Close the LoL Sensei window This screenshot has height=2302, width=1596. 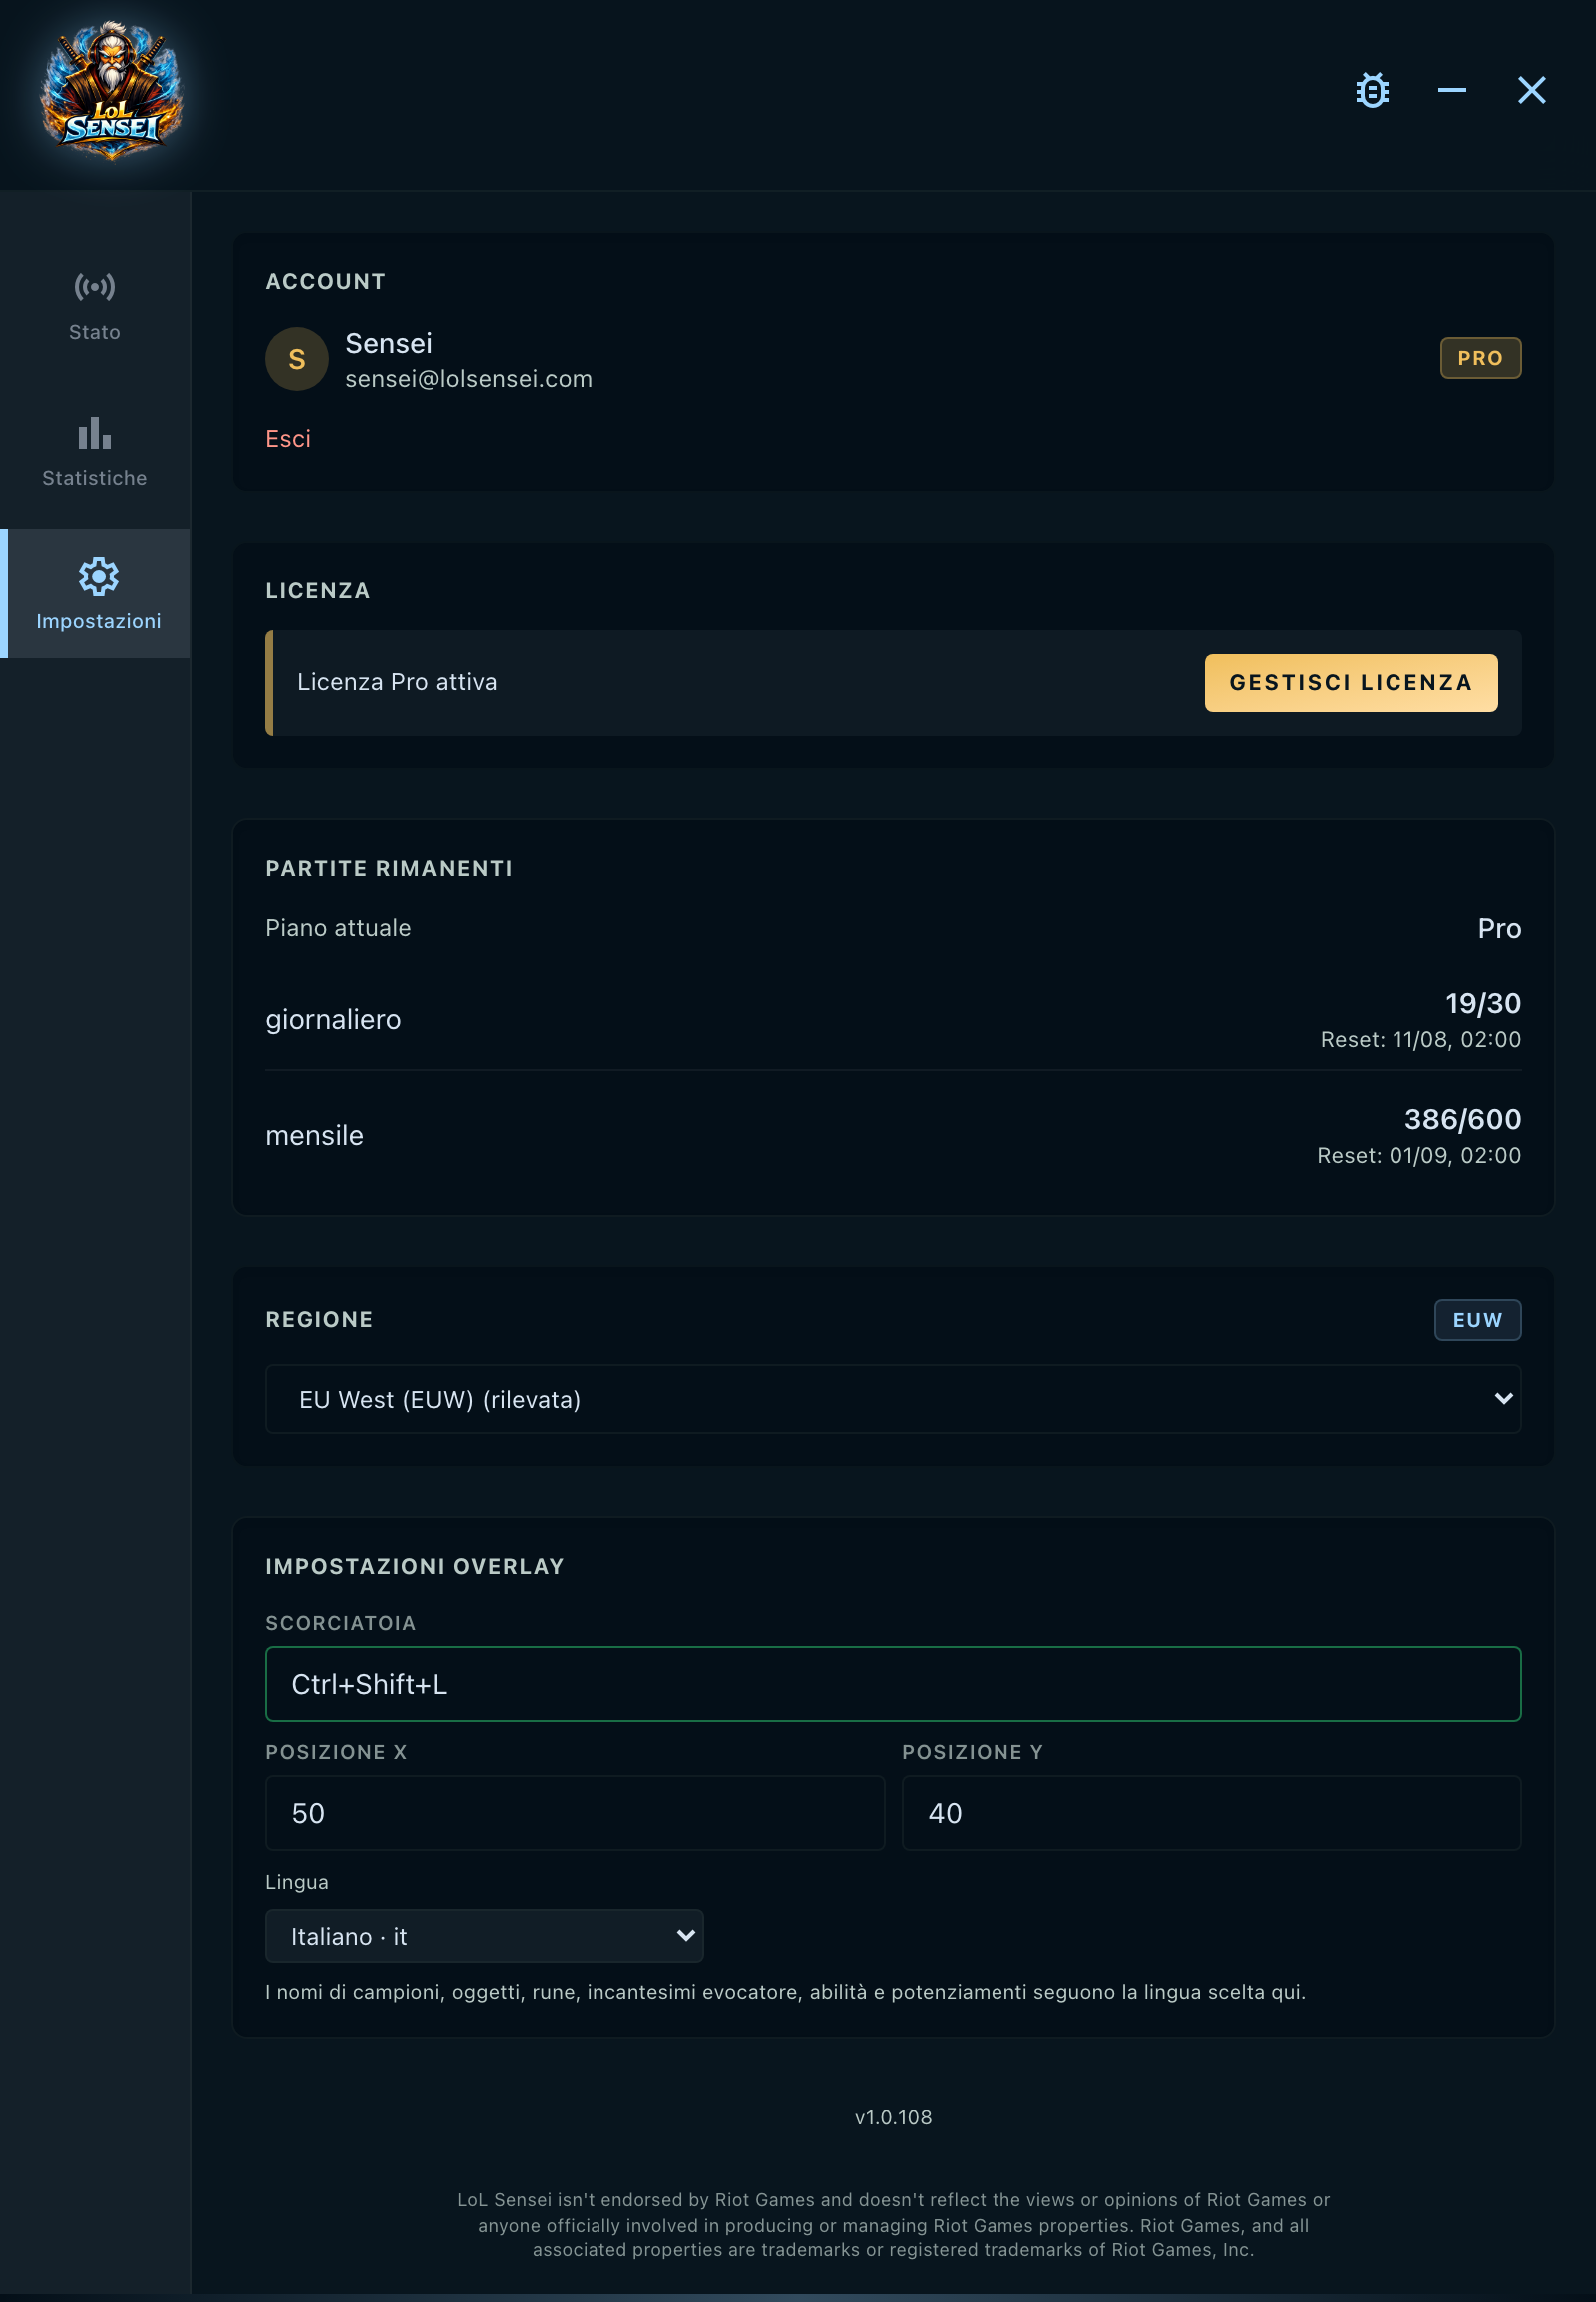pos(1532,90)
